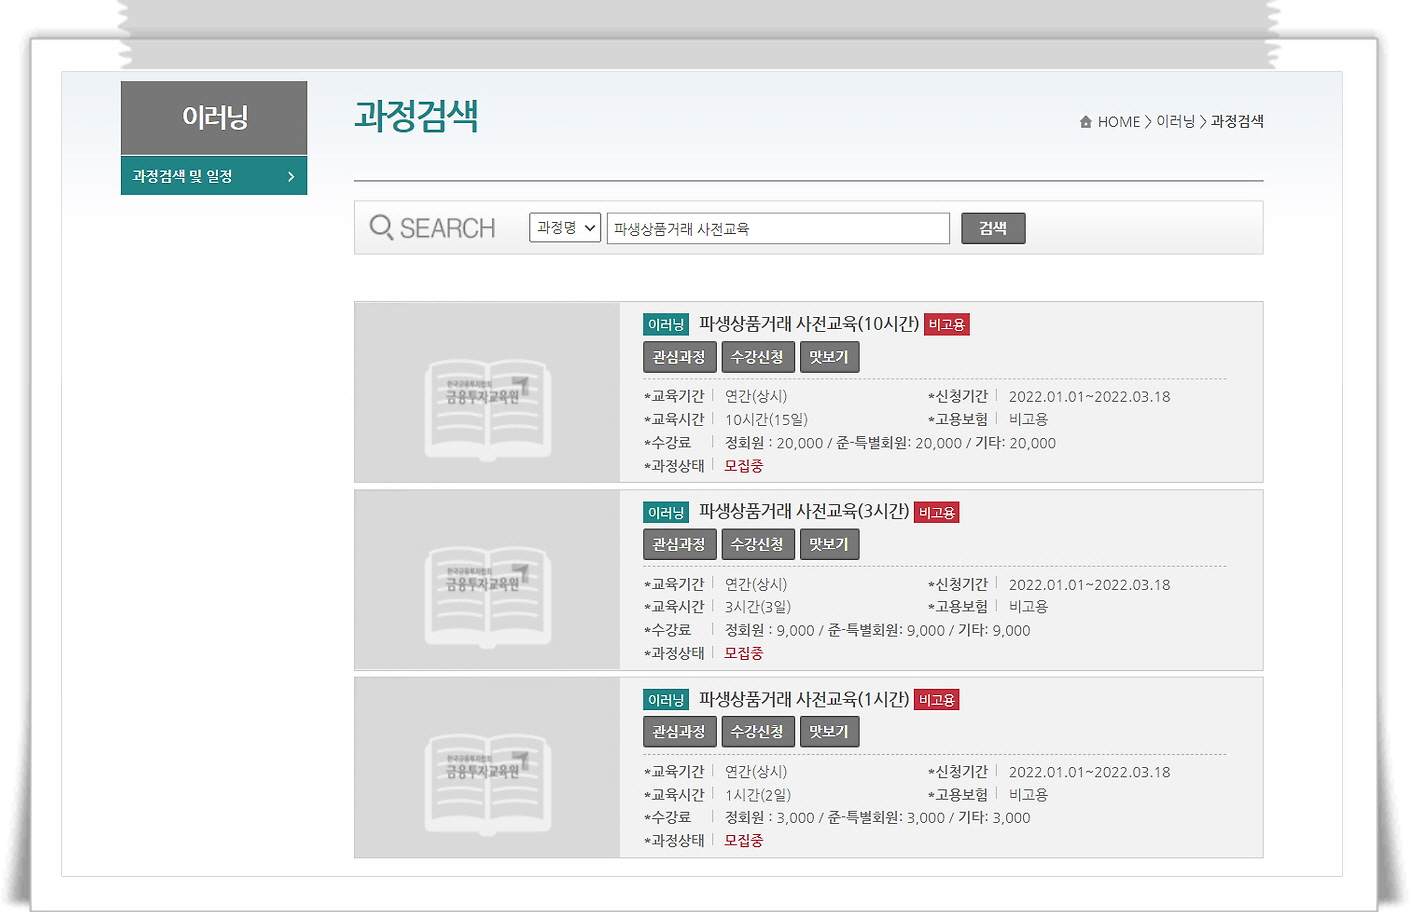This screenshot has width=1414, height=912.
Task: Click 모집중 status of the 10시간 course
Action: [x=744, y=466]
